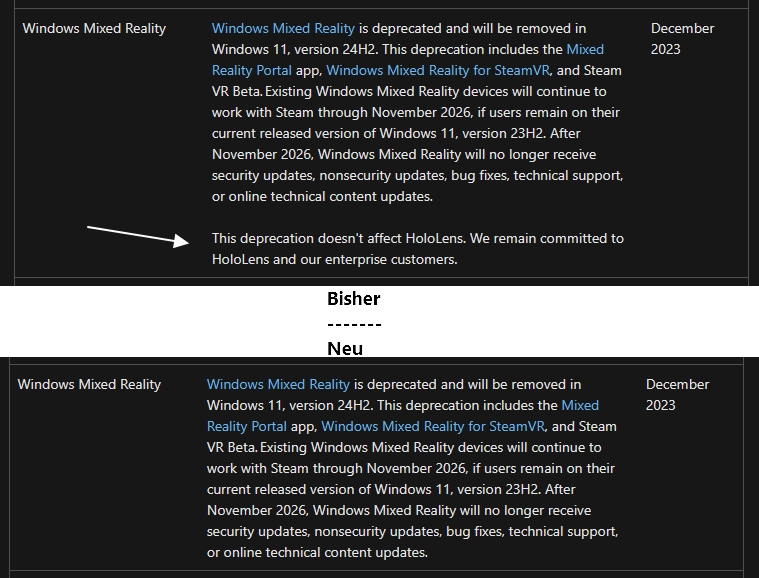Image resolution: width=759 pixels, height=578 pixels.
Task: Open the Reality Portal link in the Bisher table
Action: pos(252,71)
